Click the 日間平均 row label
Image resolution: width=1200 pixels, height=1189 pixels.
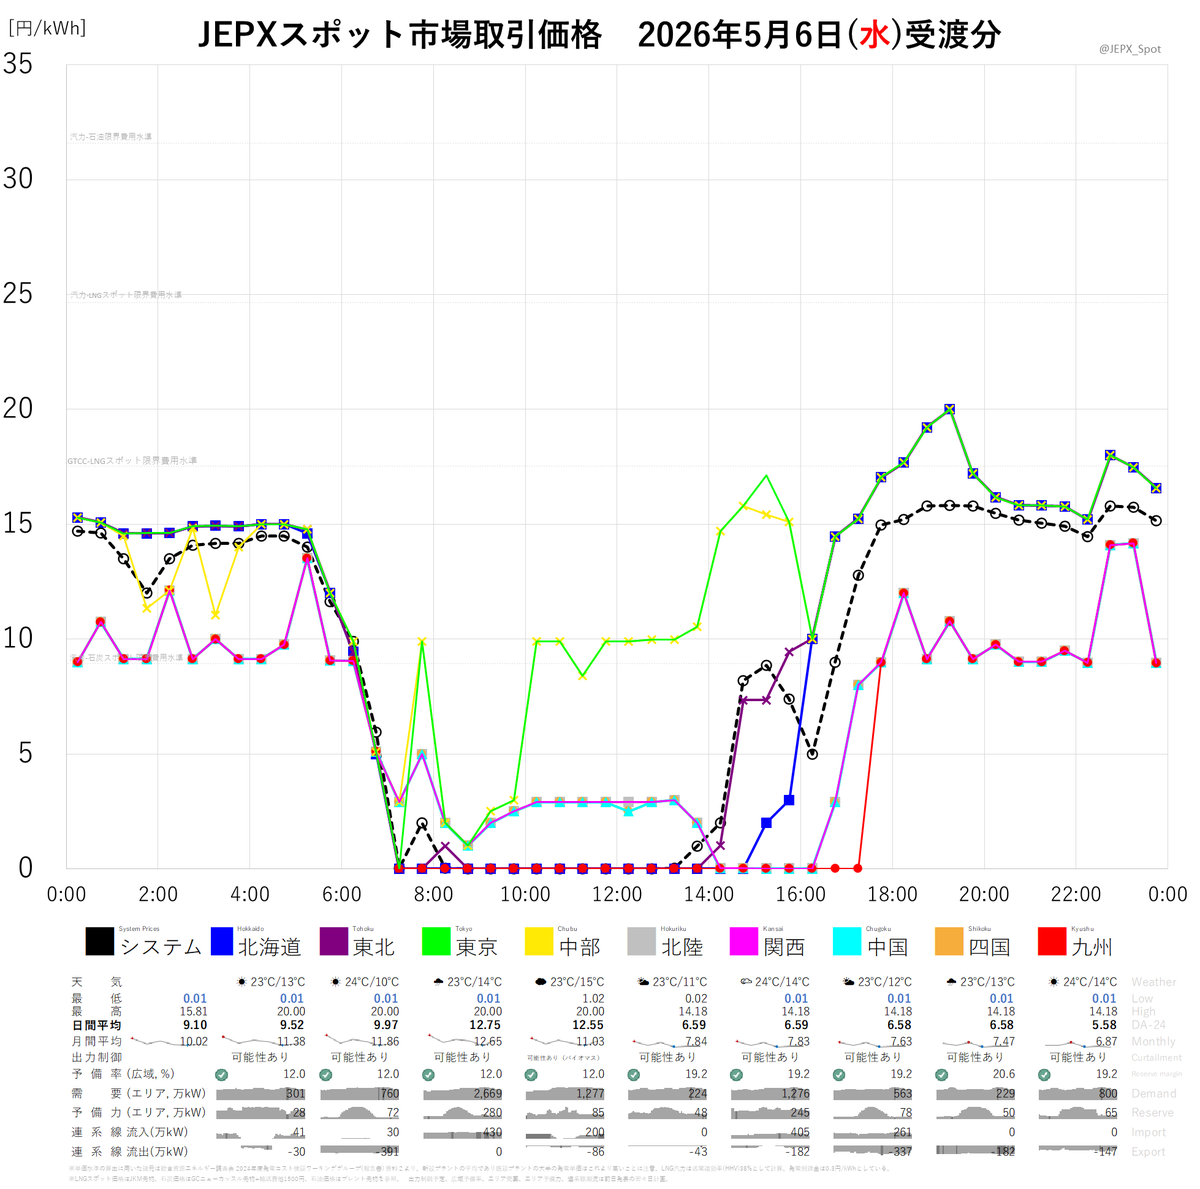point(96,1025)
